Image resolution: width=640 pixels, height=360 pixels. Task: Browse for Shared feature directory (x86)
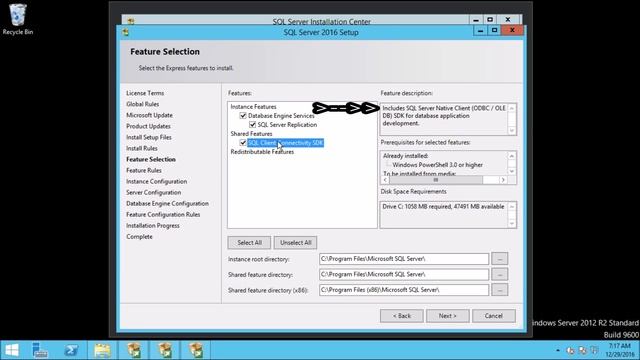pyautogui.click(x=500, y=290)
